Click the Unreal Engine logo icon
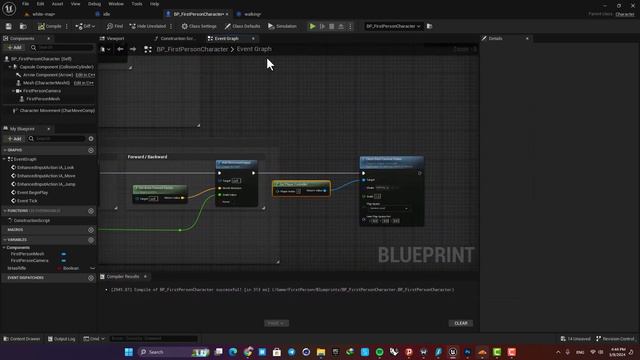 click(x=9, y=8)
